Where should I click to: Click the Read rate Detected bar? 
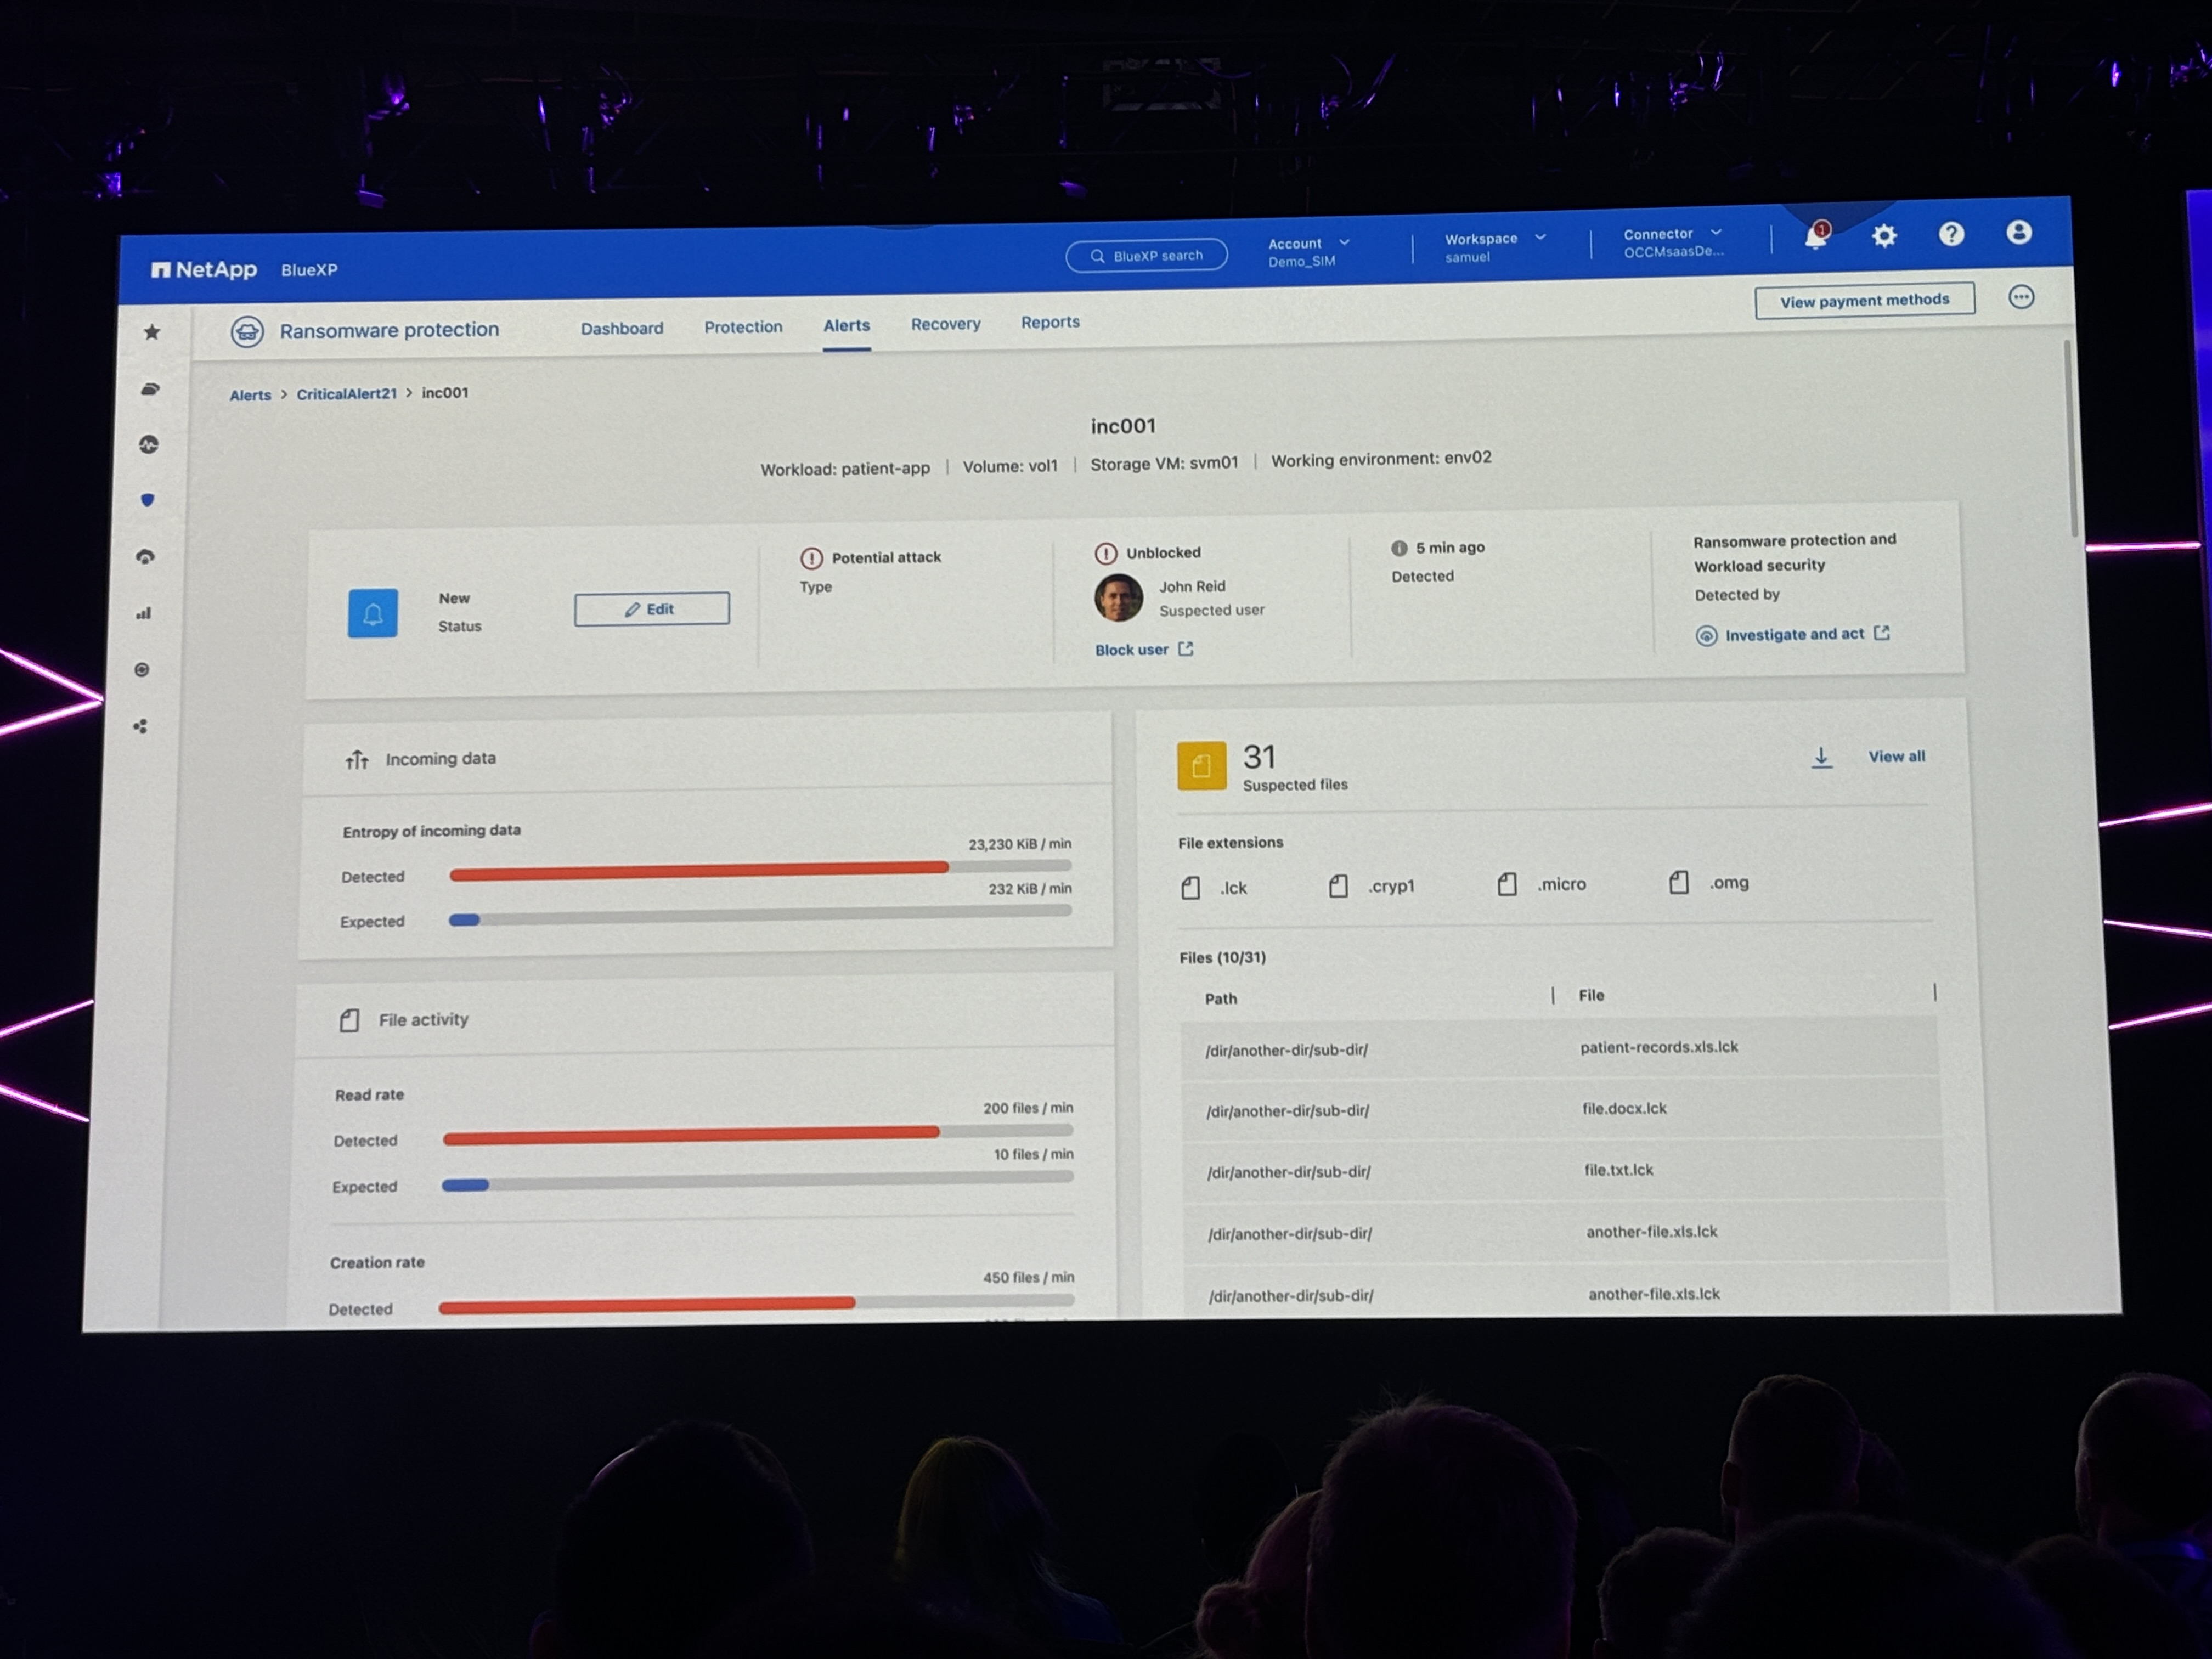[x=691, y=1135]
